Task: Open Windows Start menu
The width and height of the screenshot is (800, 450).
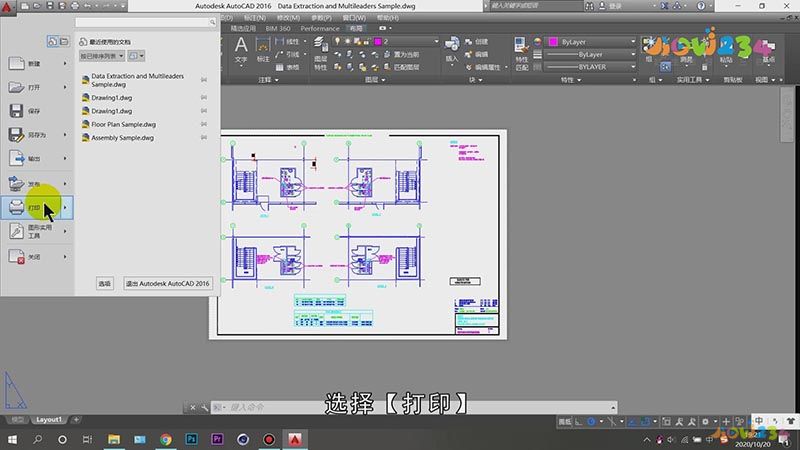Action: (12, 439)
